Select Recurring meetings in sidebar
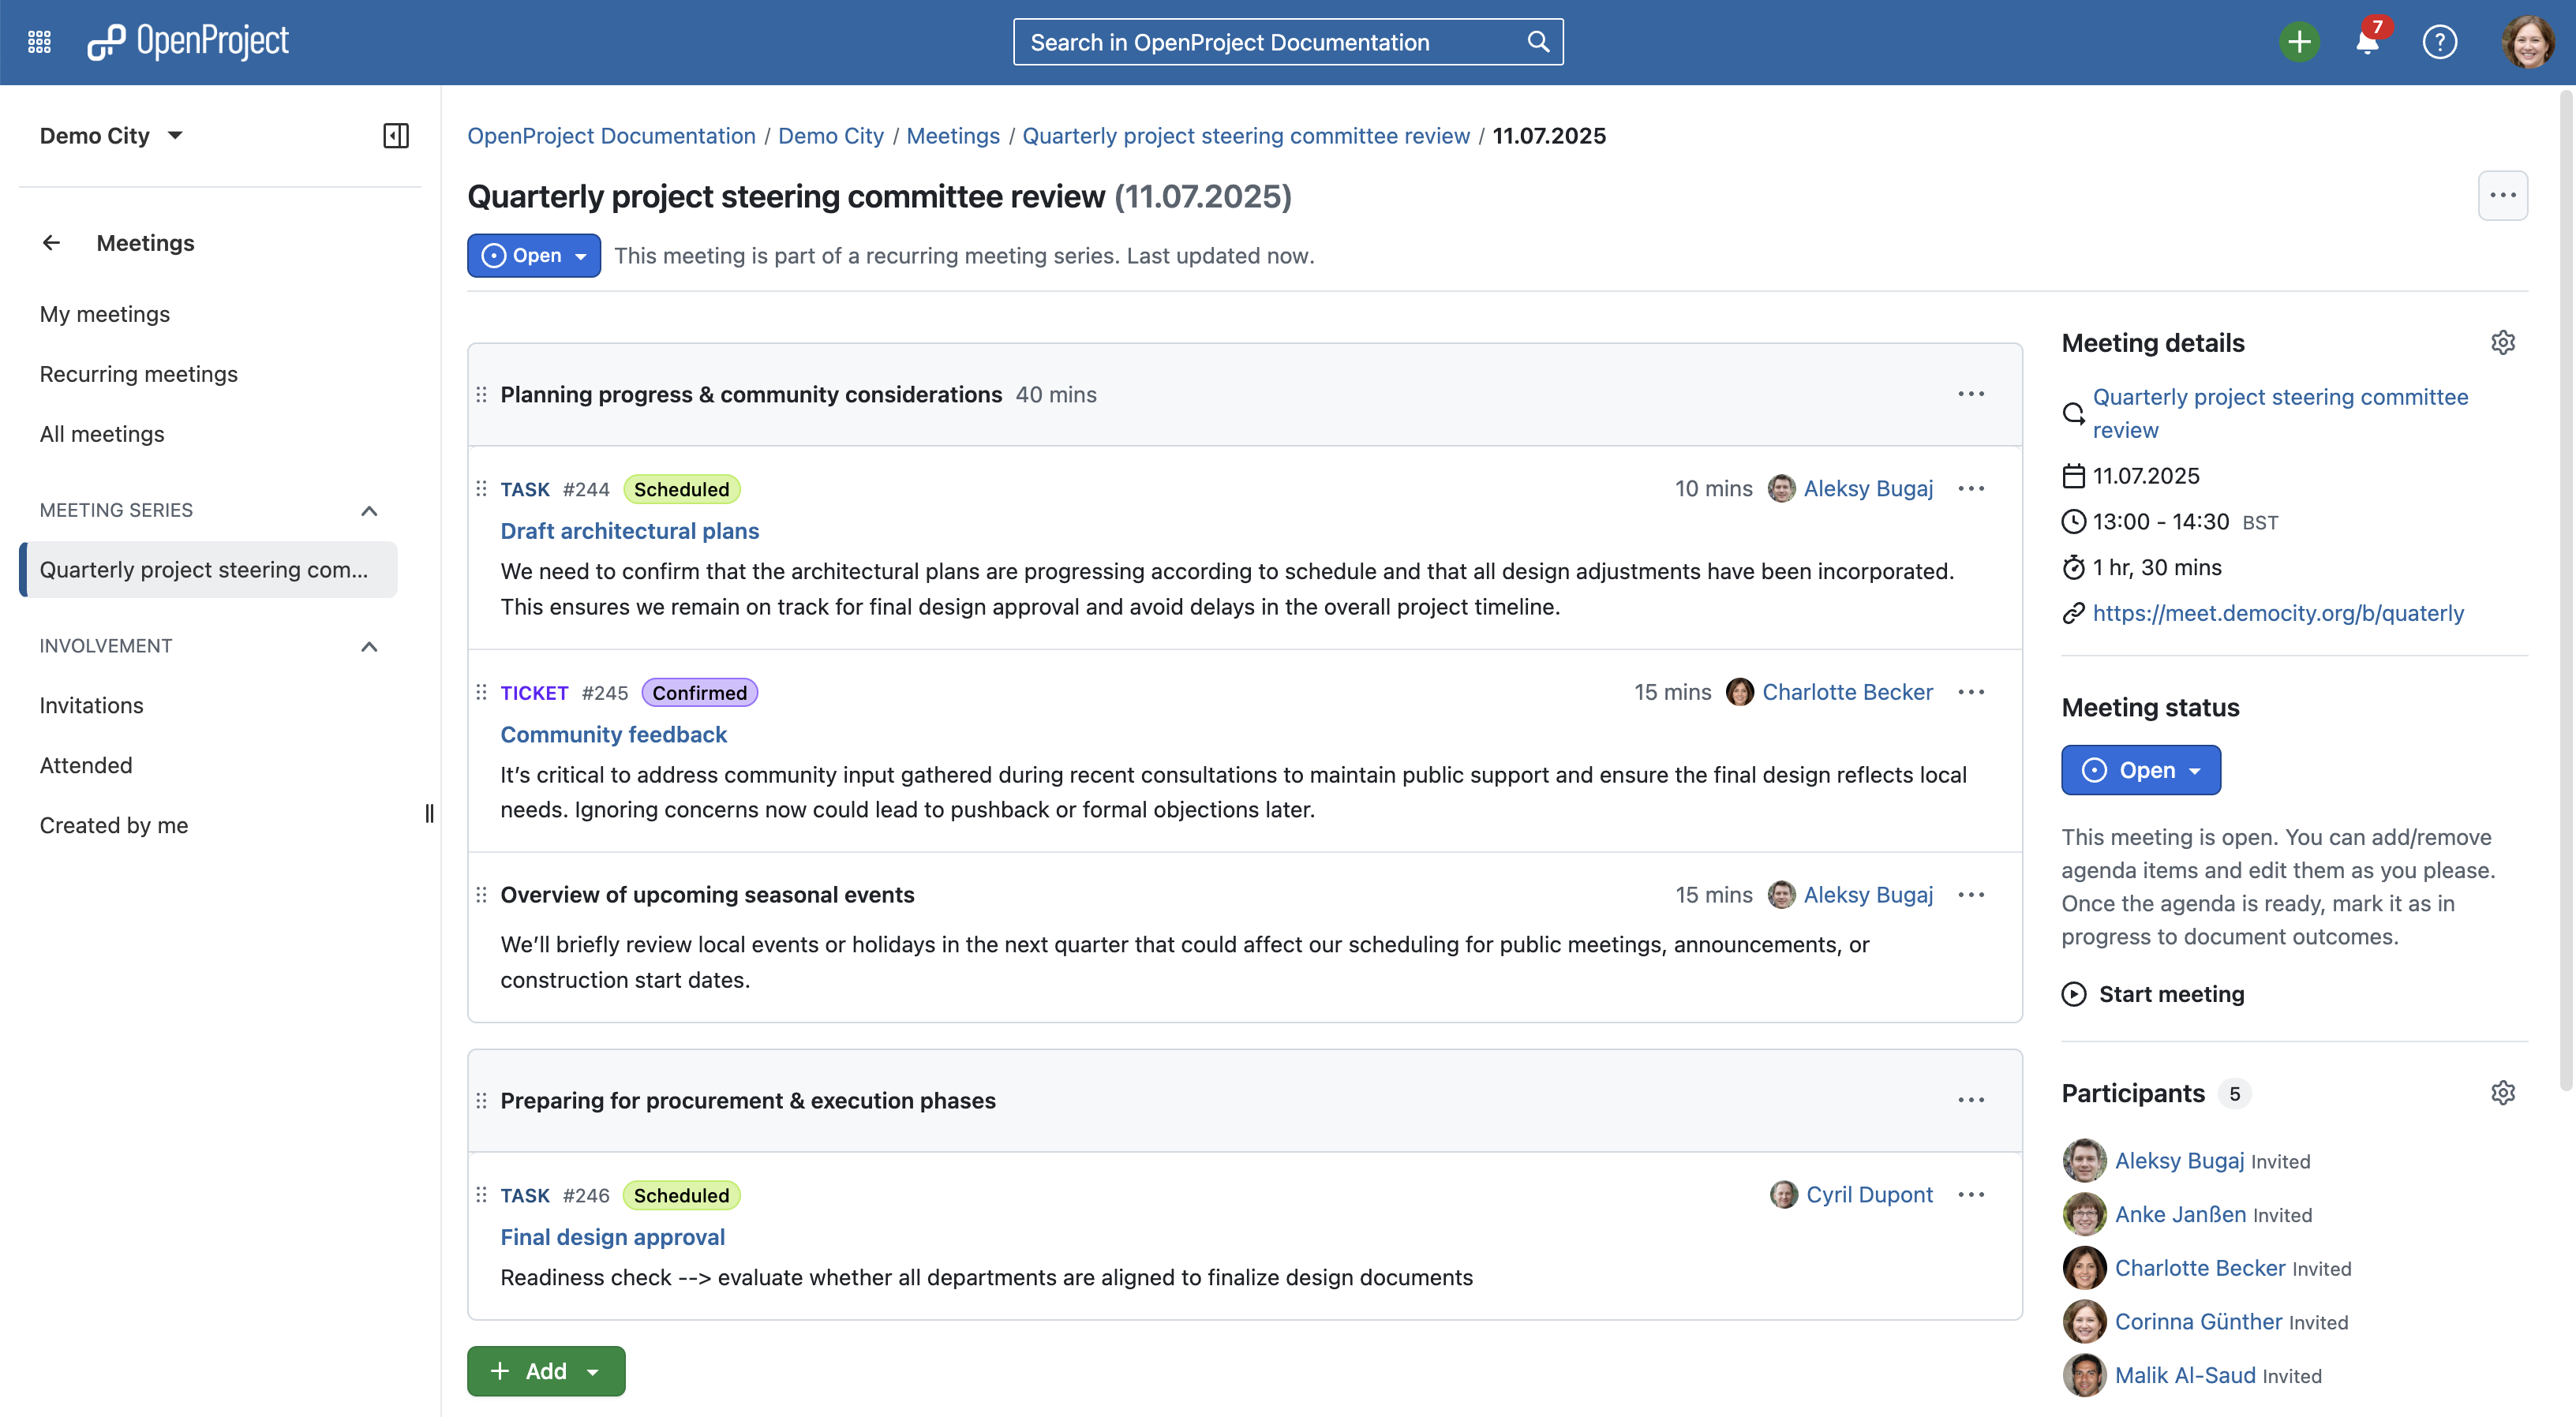This screenshot has width=2576, height=1417. (x=138, y=374)
